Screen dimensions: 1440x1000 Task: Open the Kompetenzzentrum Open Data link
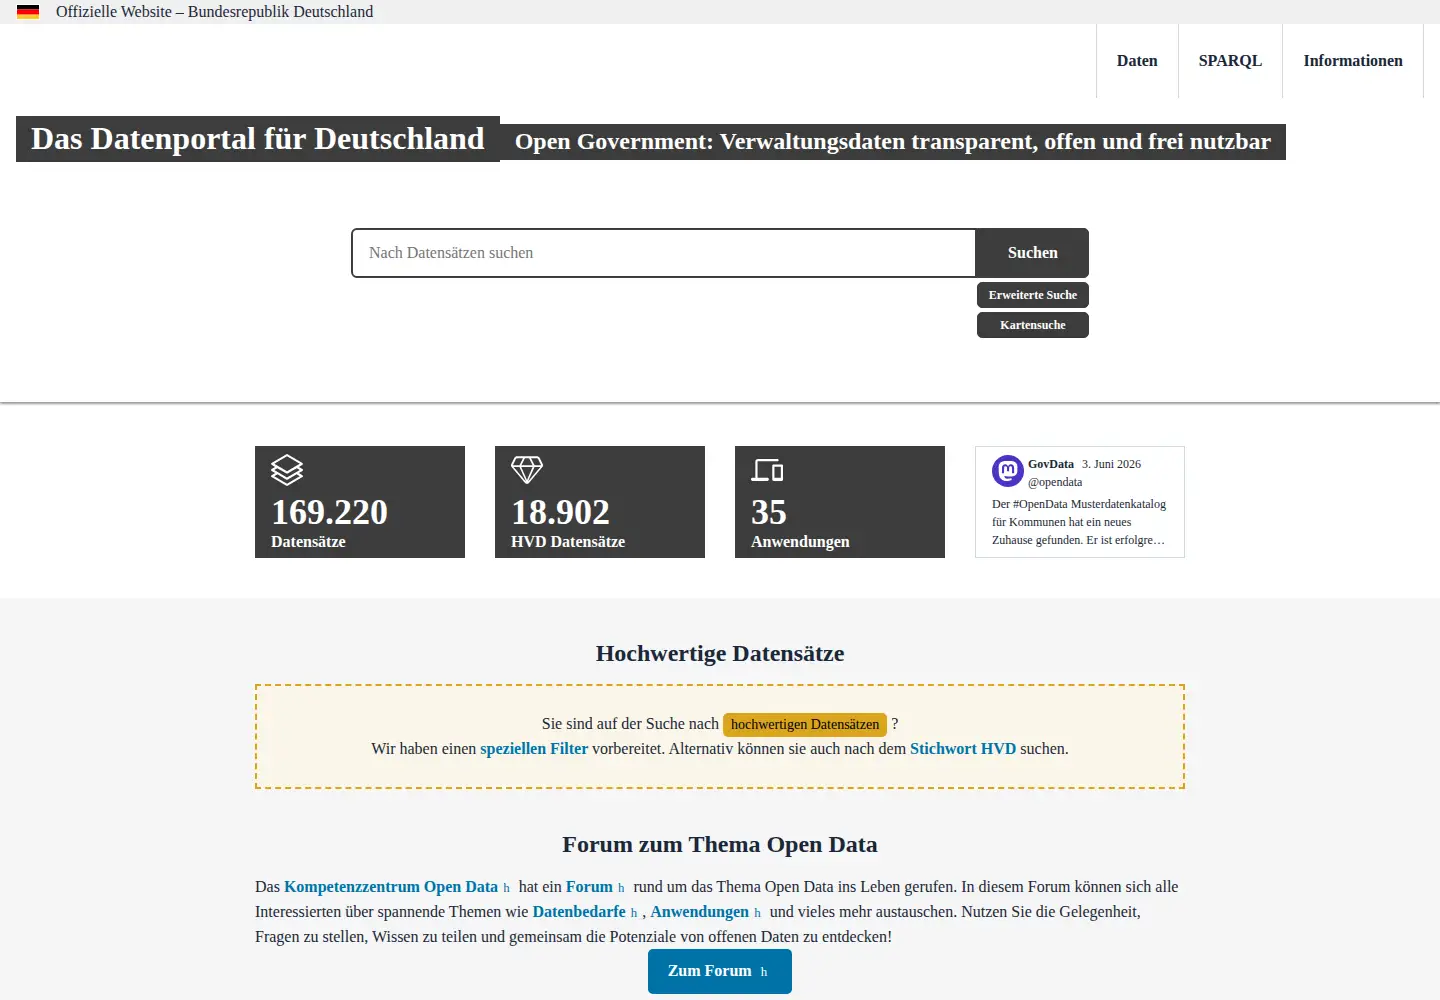click(x=397, y=887)
